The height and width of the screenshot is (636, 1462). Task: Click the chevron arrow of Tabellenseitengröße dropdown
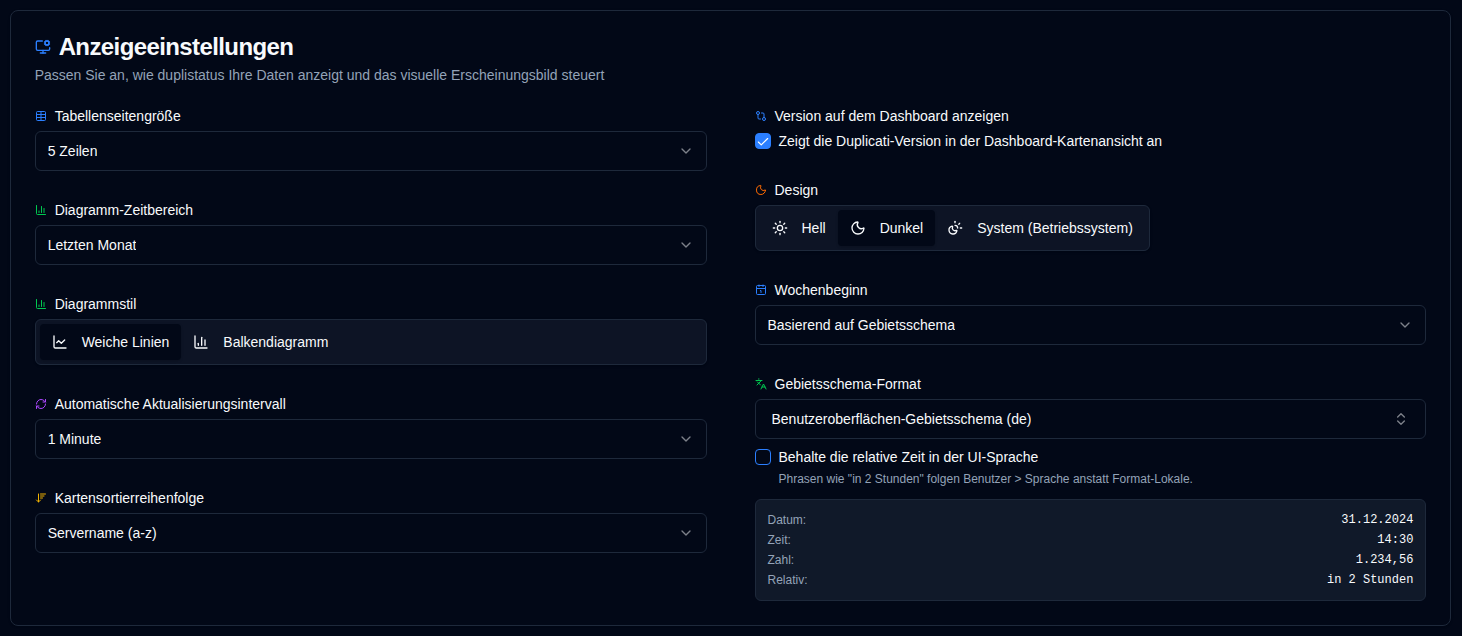tap(686, 151)
